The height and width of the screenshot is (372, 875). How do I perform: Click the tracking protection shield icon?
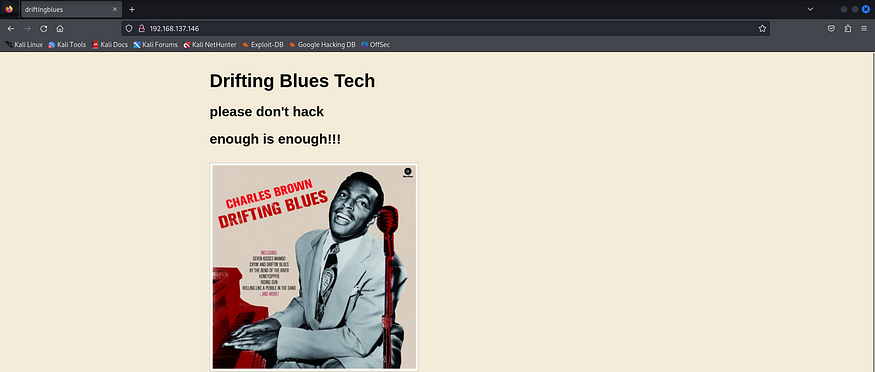[129, 28]
